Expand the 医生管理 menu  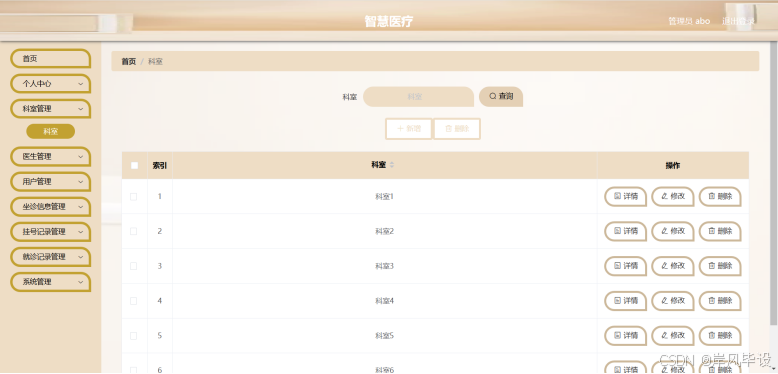[x=51, y=156]
